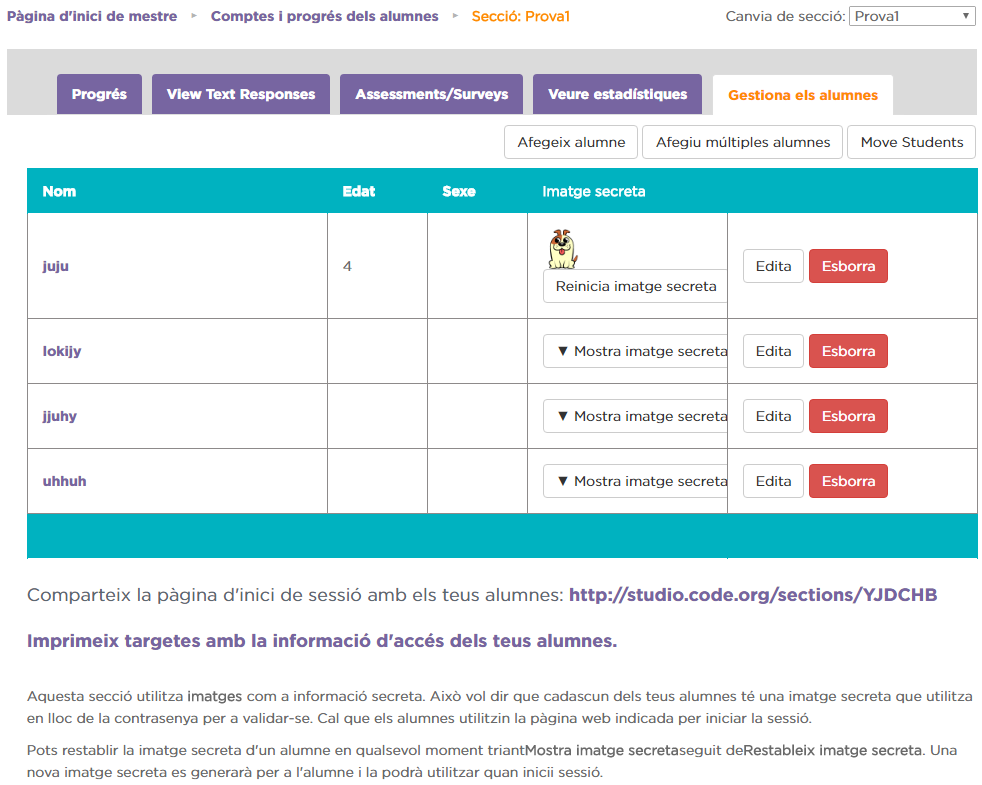The image size is (982, 785).
Task: Go to Assessments/Surveys tab
Action: coord(431,94)
